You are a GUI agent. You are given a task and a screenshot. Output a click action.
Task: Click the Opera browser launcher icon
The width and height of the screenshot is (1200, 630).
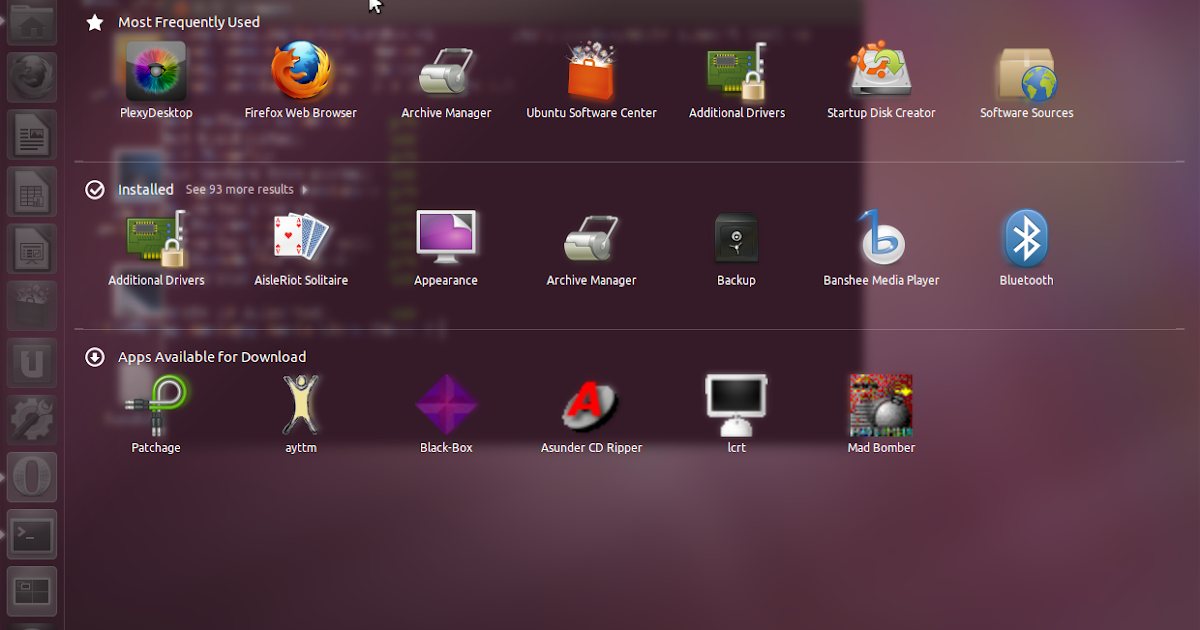32,477
